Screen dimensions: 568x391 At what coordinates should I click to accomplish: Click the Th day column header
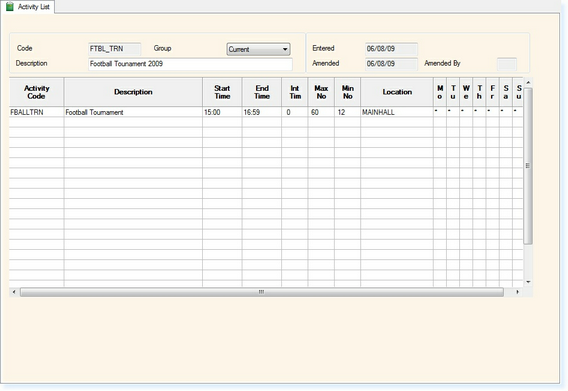point(479,92)
